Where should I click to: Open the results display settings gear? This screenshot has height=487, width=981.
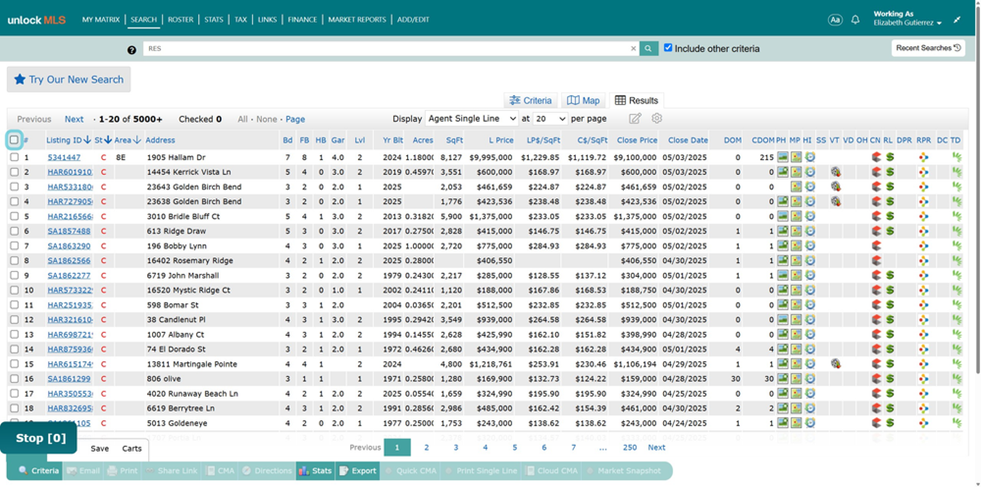coord(656,118)
